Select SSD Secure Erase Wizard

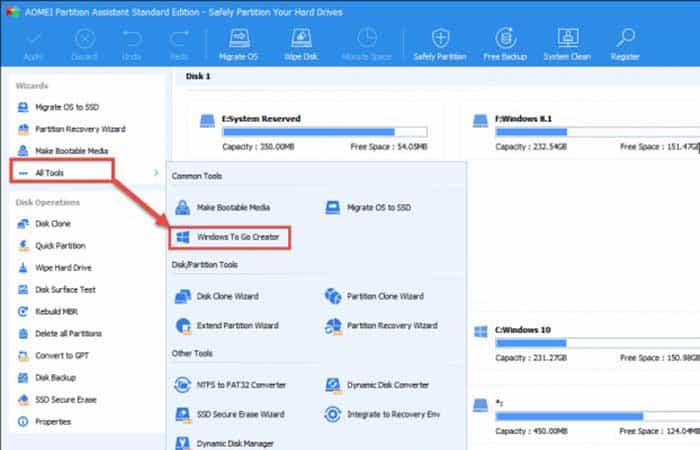[x=229, y=414]
